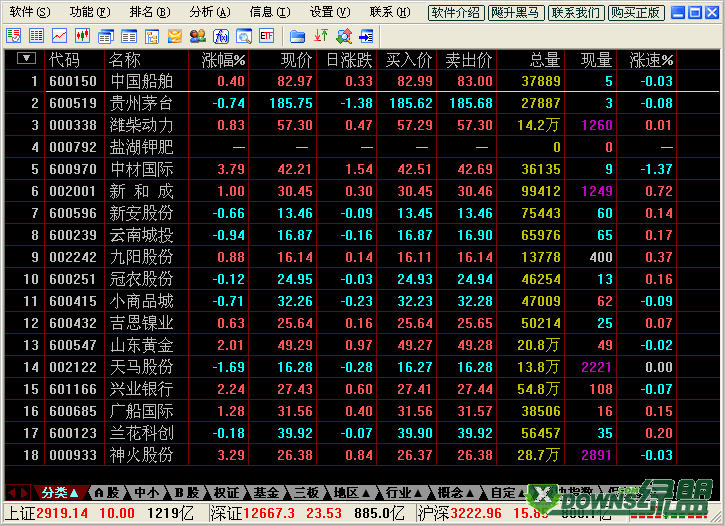Select the 潍柴动力 stock name
This screenshot has width=725, height=526.
(x=141, y=125)
